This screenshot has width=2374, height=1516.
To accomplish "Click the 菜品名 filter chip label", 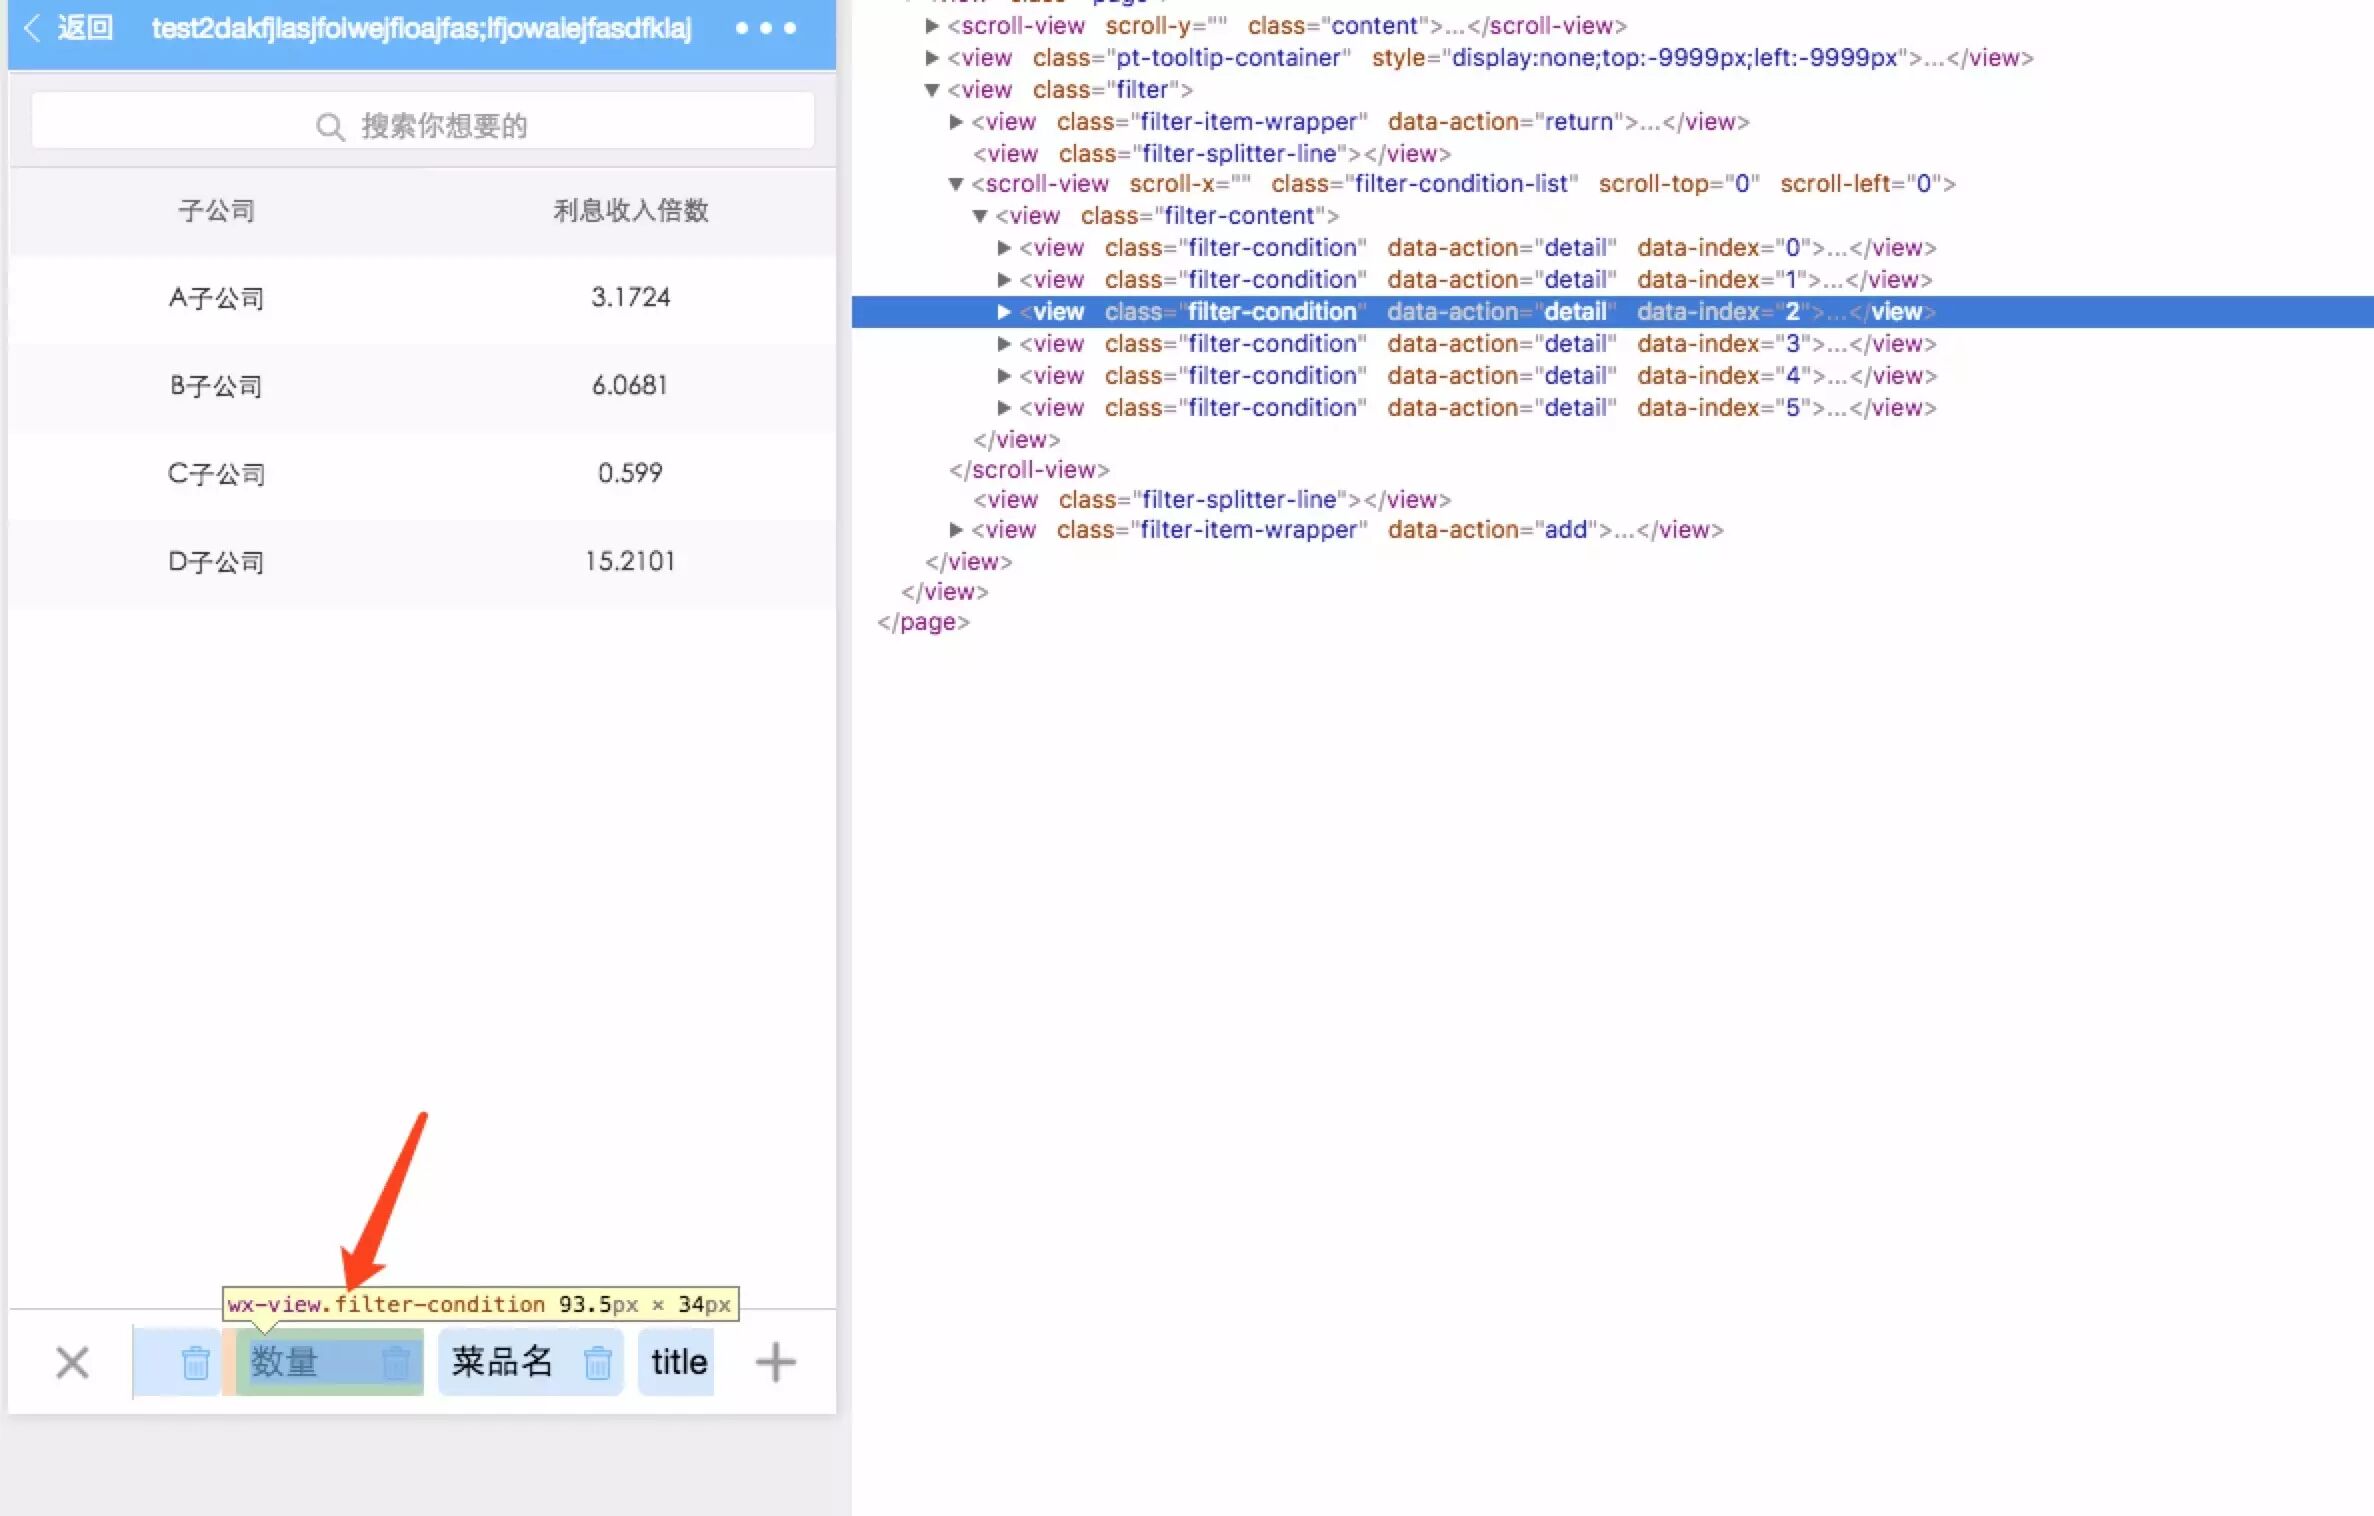I will (x=502, y=1362).
